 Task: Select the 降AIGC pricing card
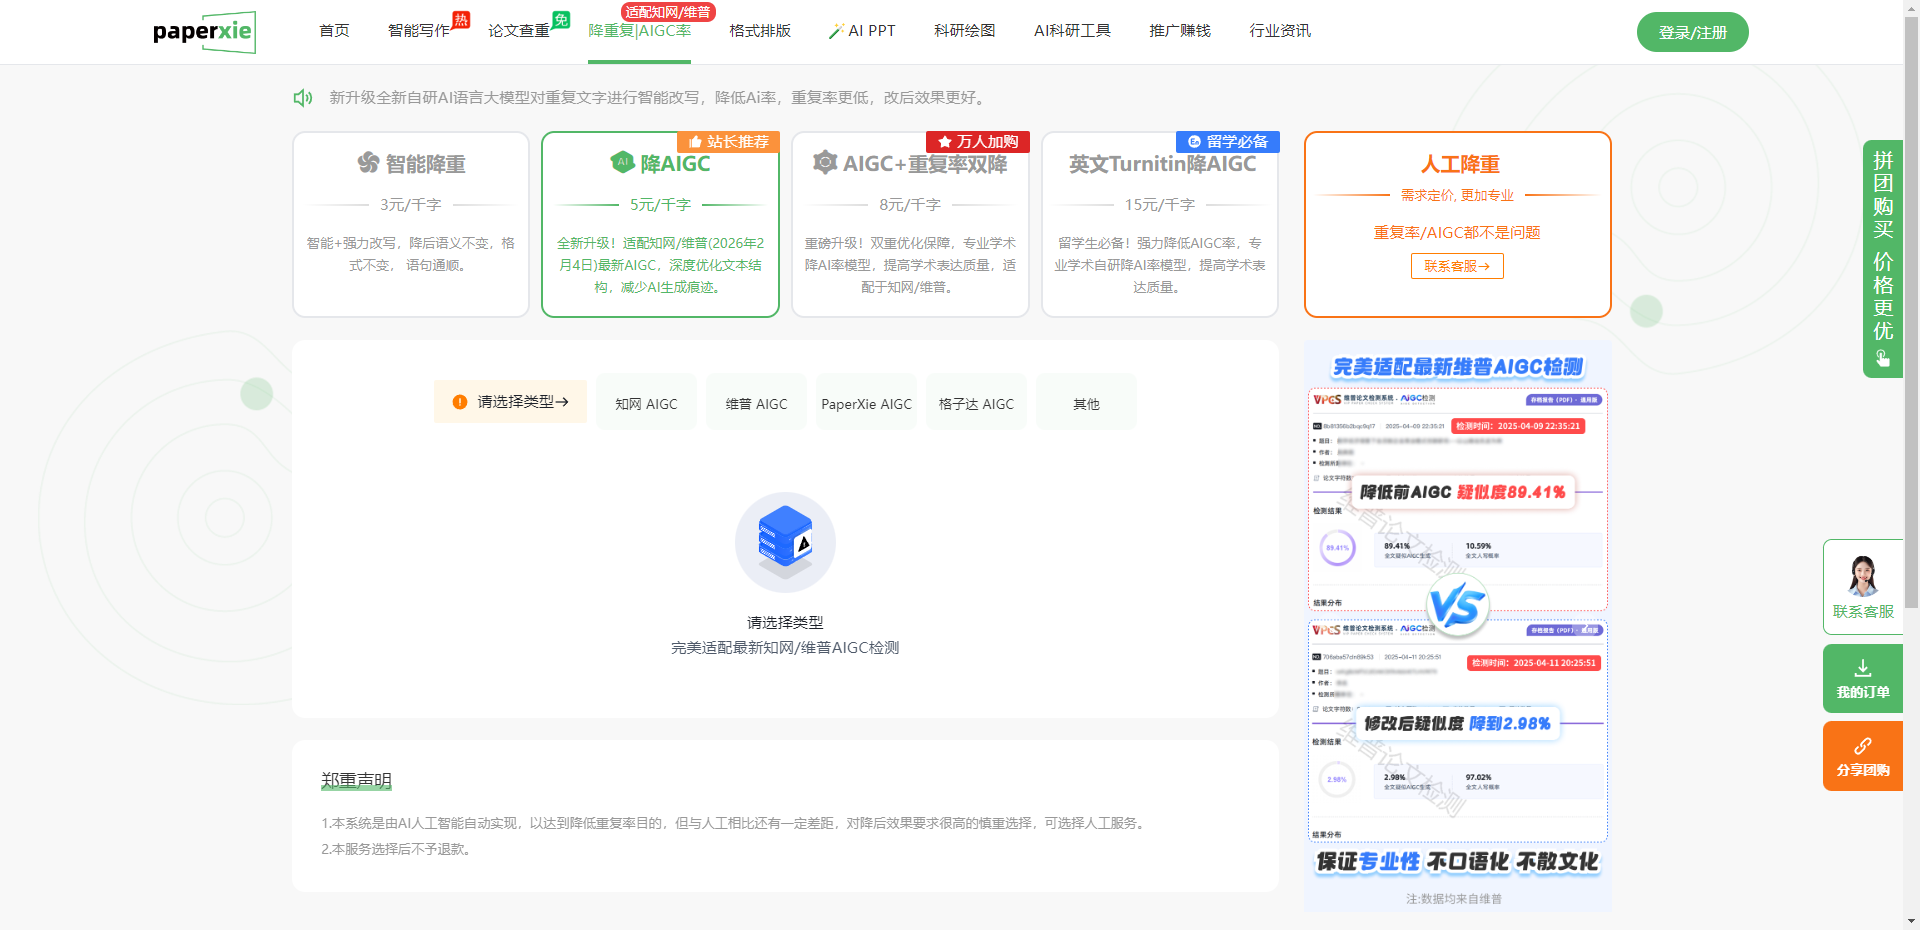pyautogui.click(x=660, y=225)
